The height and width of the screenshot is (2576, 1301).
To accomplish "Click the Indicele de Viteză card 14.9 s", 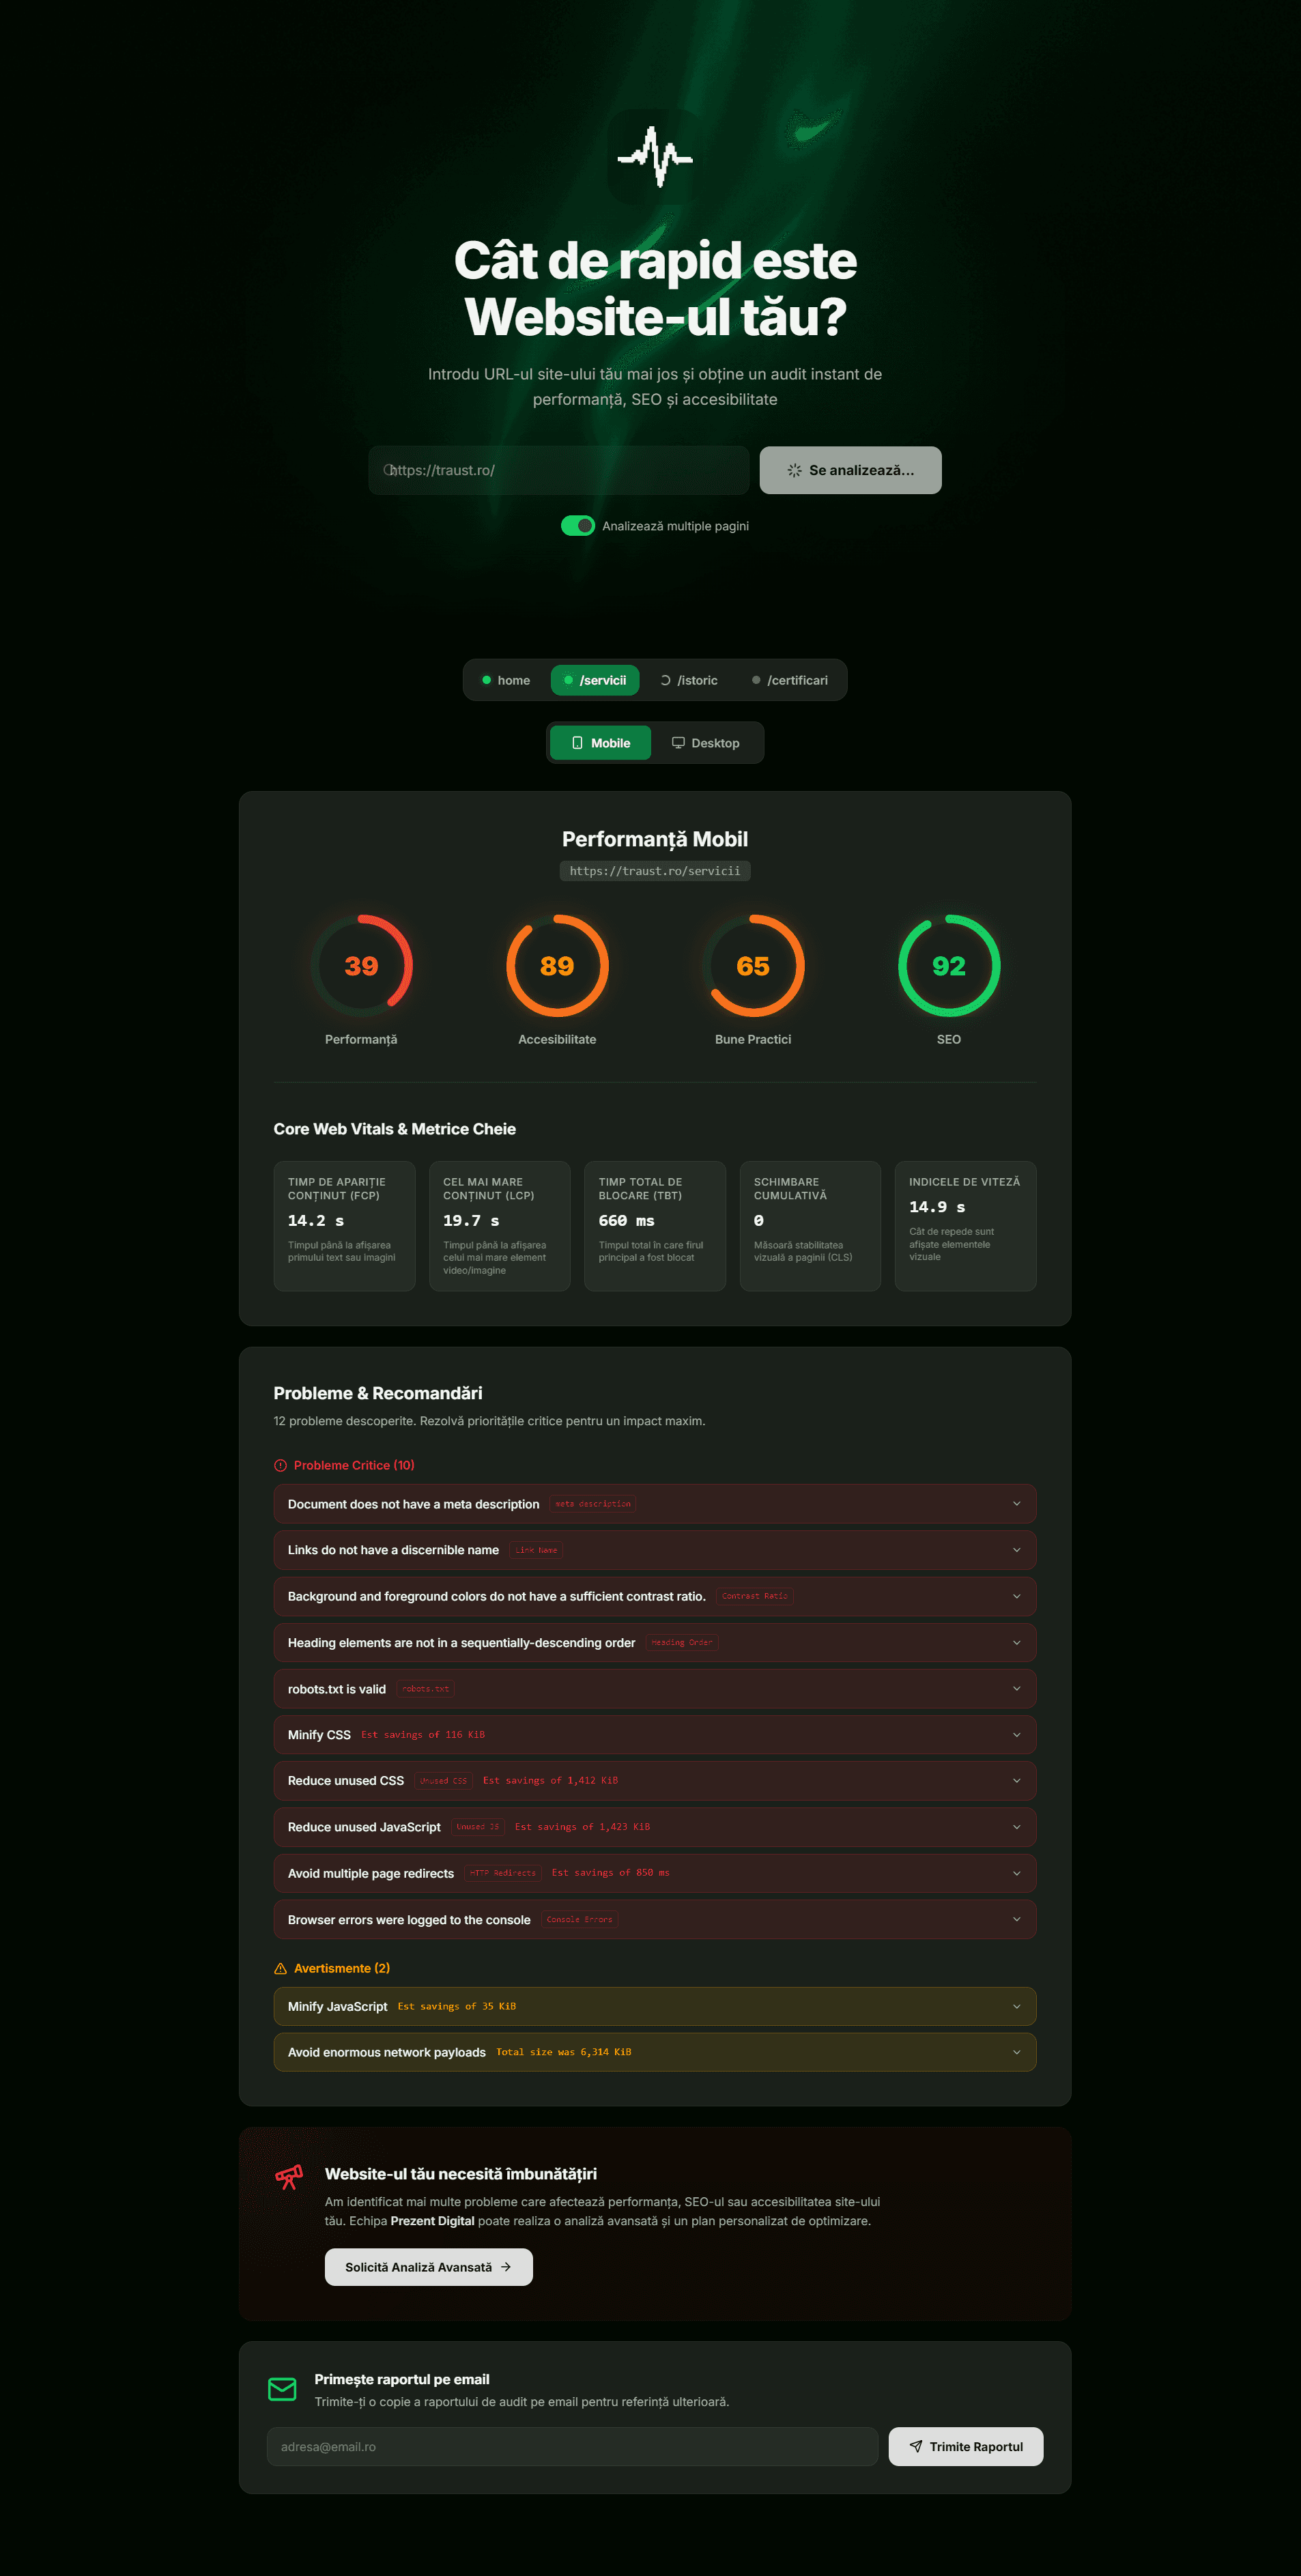I will pyautogui.click(x=966, y=1226).
